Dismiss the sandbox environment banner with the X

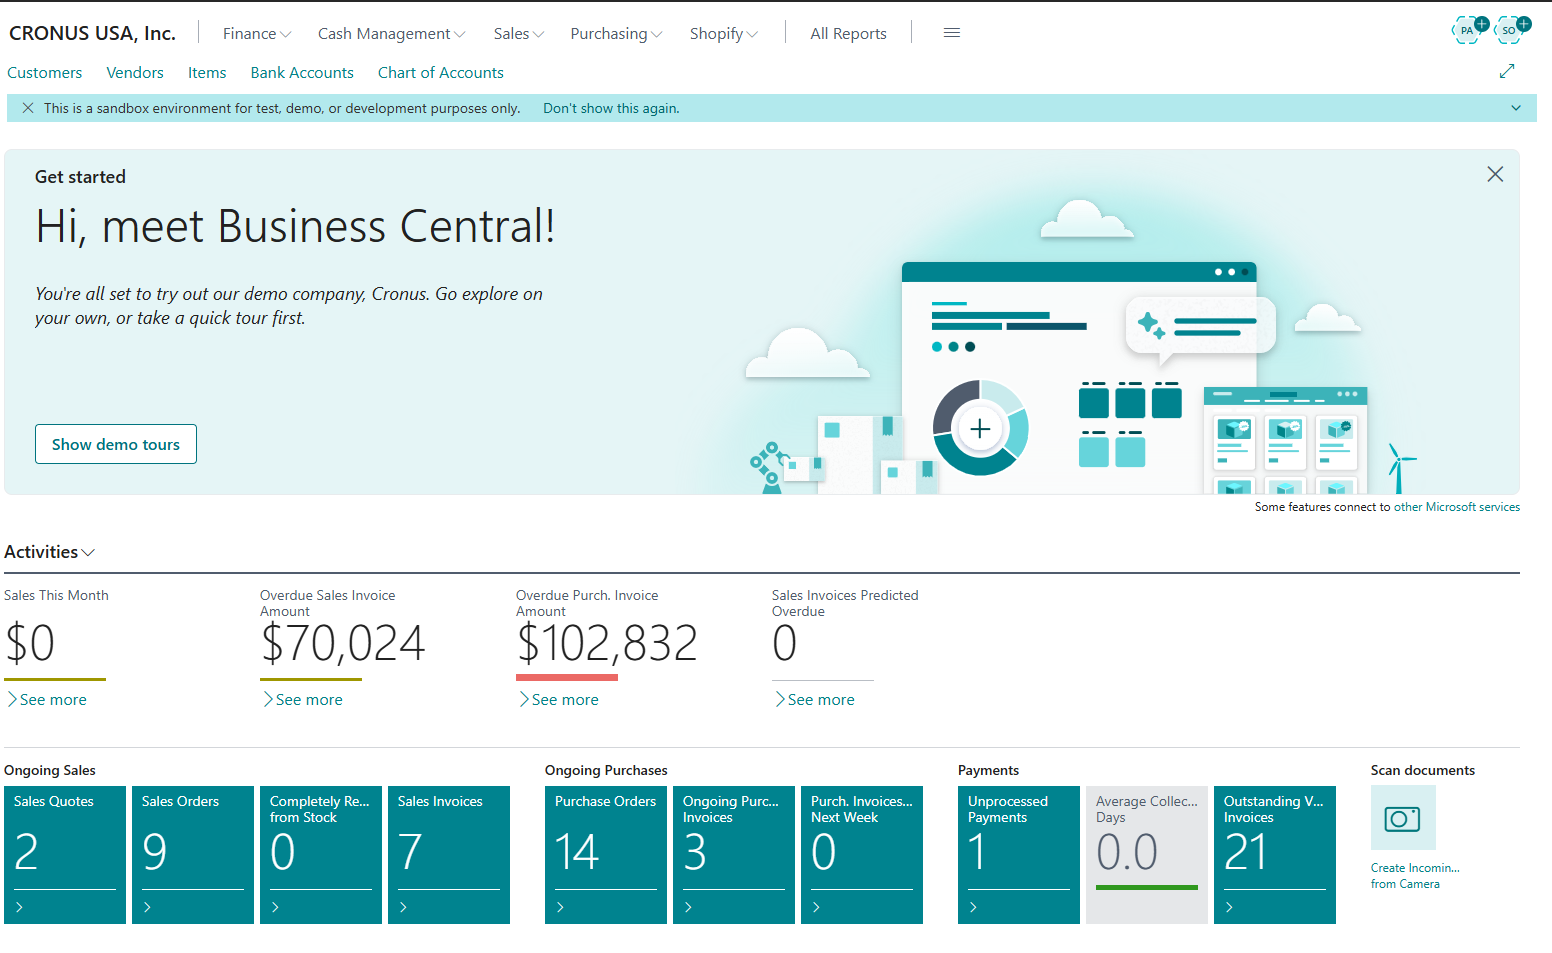(27, 107)
